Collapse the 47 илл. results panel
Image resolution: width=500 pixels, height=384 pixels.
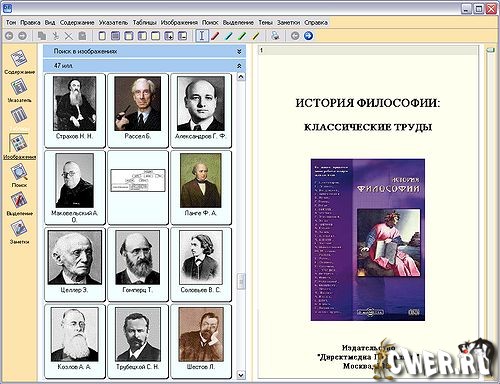(x=239, y=66)
